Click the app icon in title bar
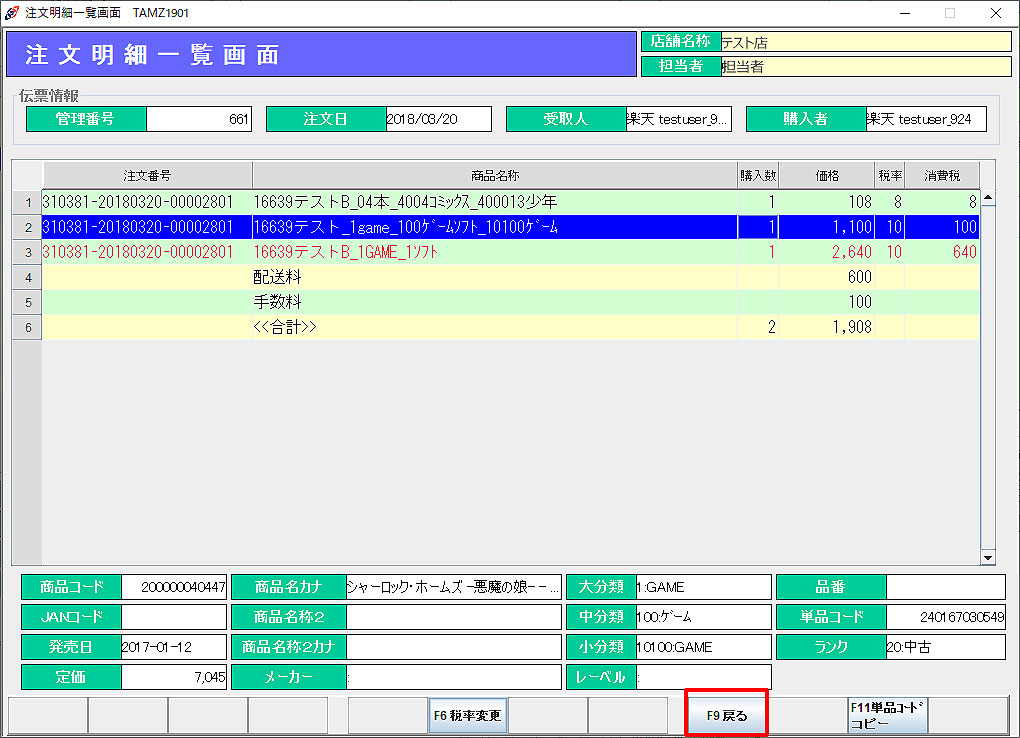1020x738 pixels. 11,13
